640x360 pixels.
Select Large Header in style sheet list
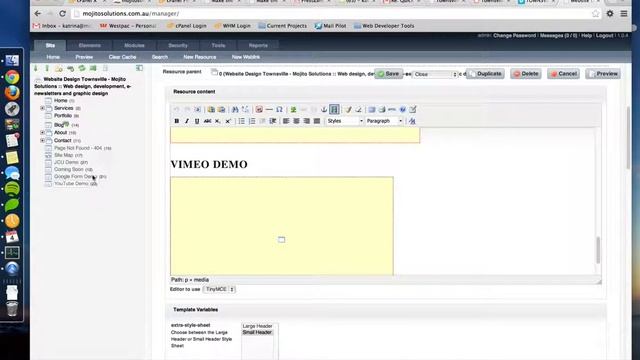tap(257, 326)
